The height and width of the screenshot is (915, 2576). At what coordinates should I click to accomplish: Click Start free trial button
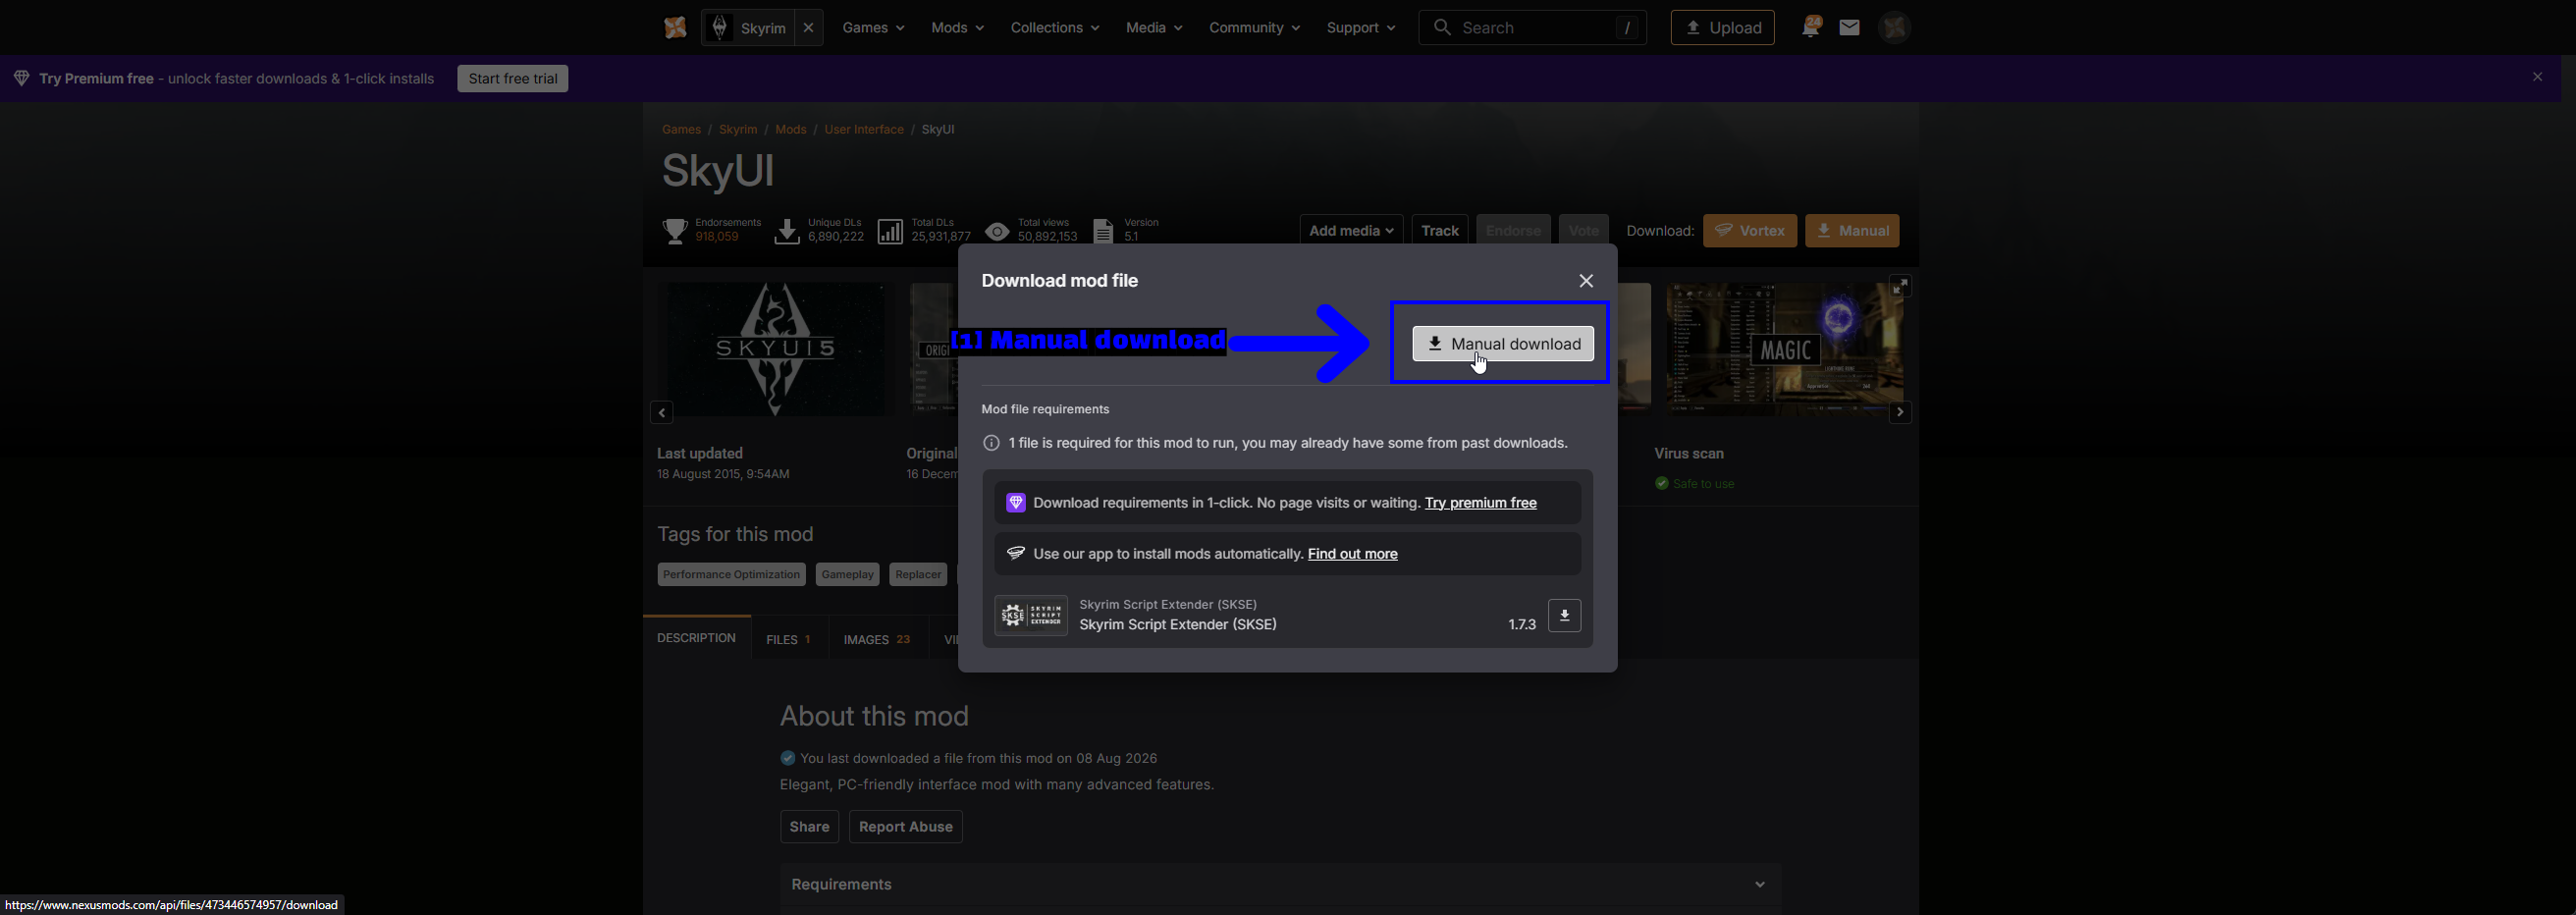coord(512,79)
